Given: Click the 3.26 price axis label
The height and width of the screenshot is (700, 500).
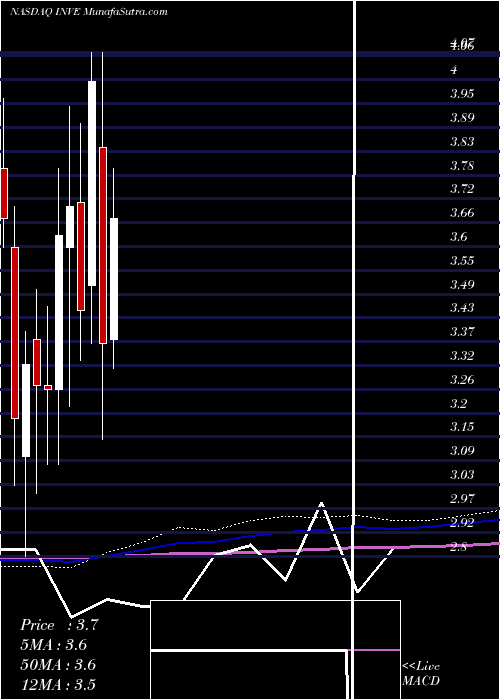Looking at the screenshot, I should 461,380.
